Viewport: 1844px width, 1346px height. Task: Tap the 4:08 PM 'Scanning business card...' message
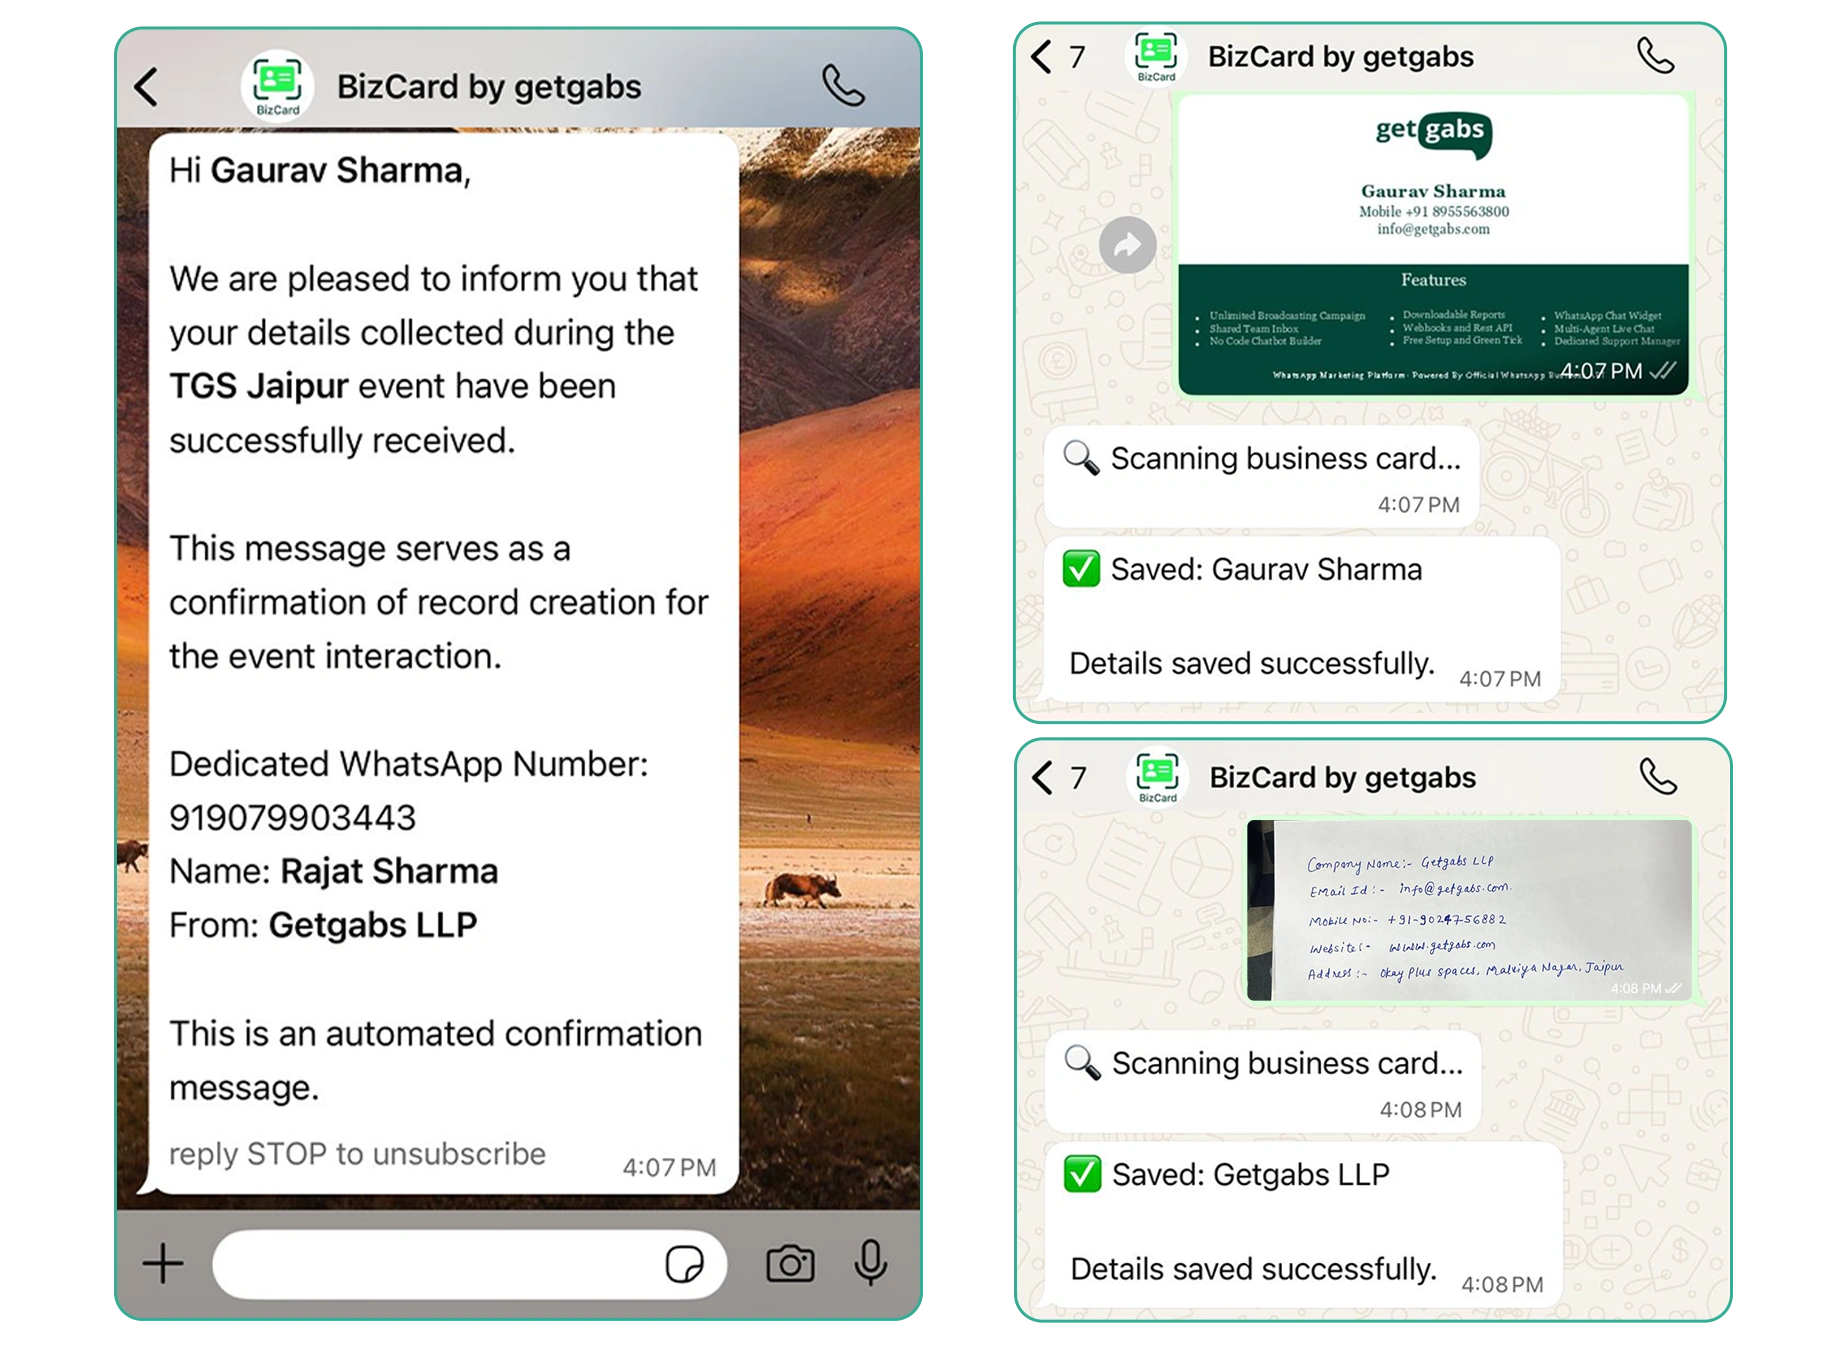coord(1263,1081)
